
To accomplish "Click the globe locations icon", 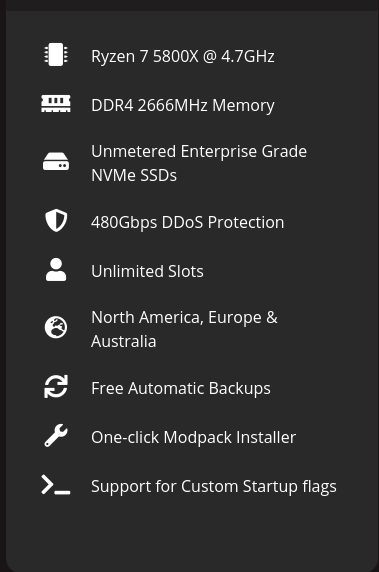I will pyautogui.click(x=56, y=327).
